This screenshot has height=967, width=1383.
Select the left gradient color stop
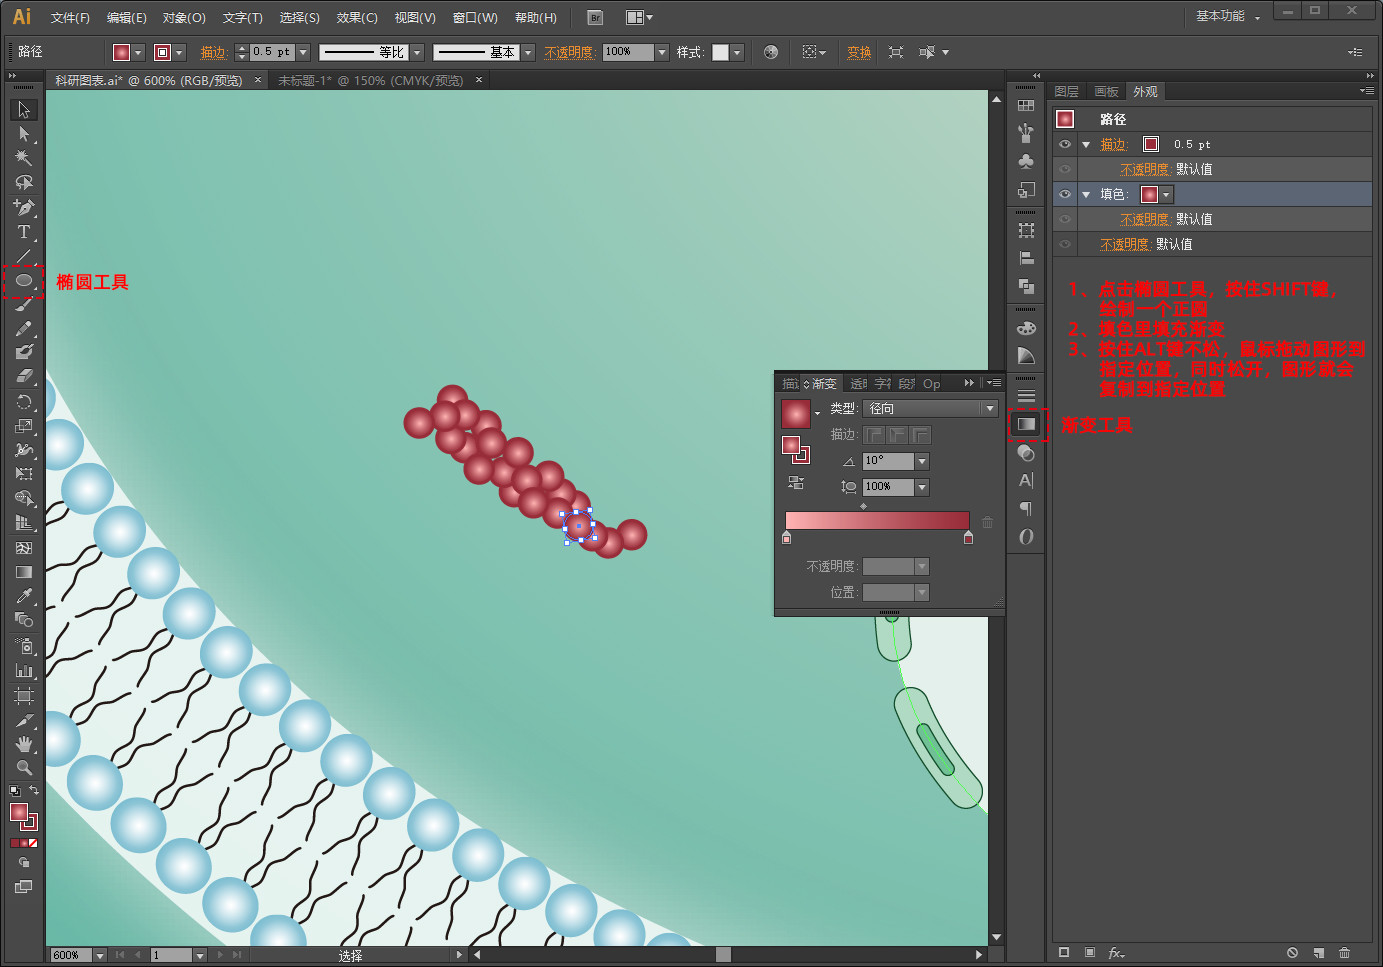(x=787, y=538)
